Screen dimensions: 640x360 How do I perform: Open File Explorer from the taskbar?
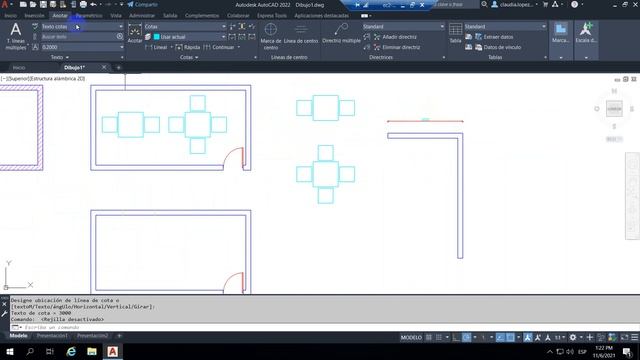click(x=92, y=351)
